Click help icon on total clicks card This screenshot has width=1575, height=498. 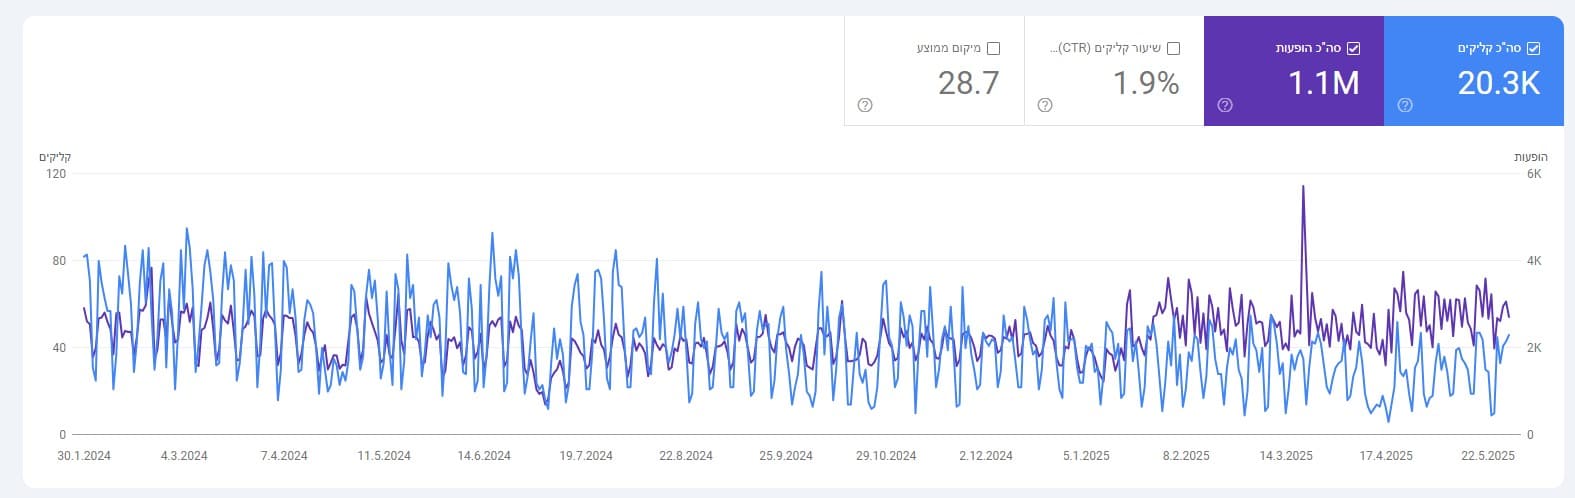coord(1405,105)
